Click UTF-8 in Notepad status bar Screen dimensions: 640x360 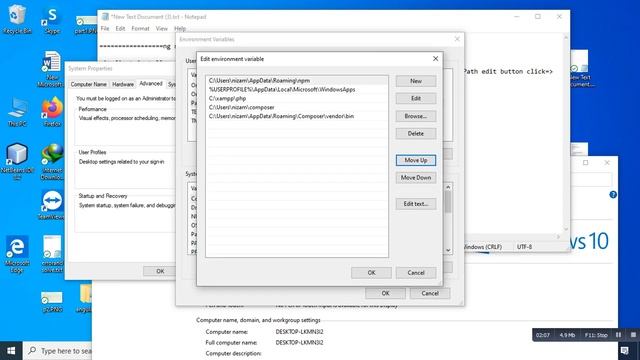(x=524, y=247)
